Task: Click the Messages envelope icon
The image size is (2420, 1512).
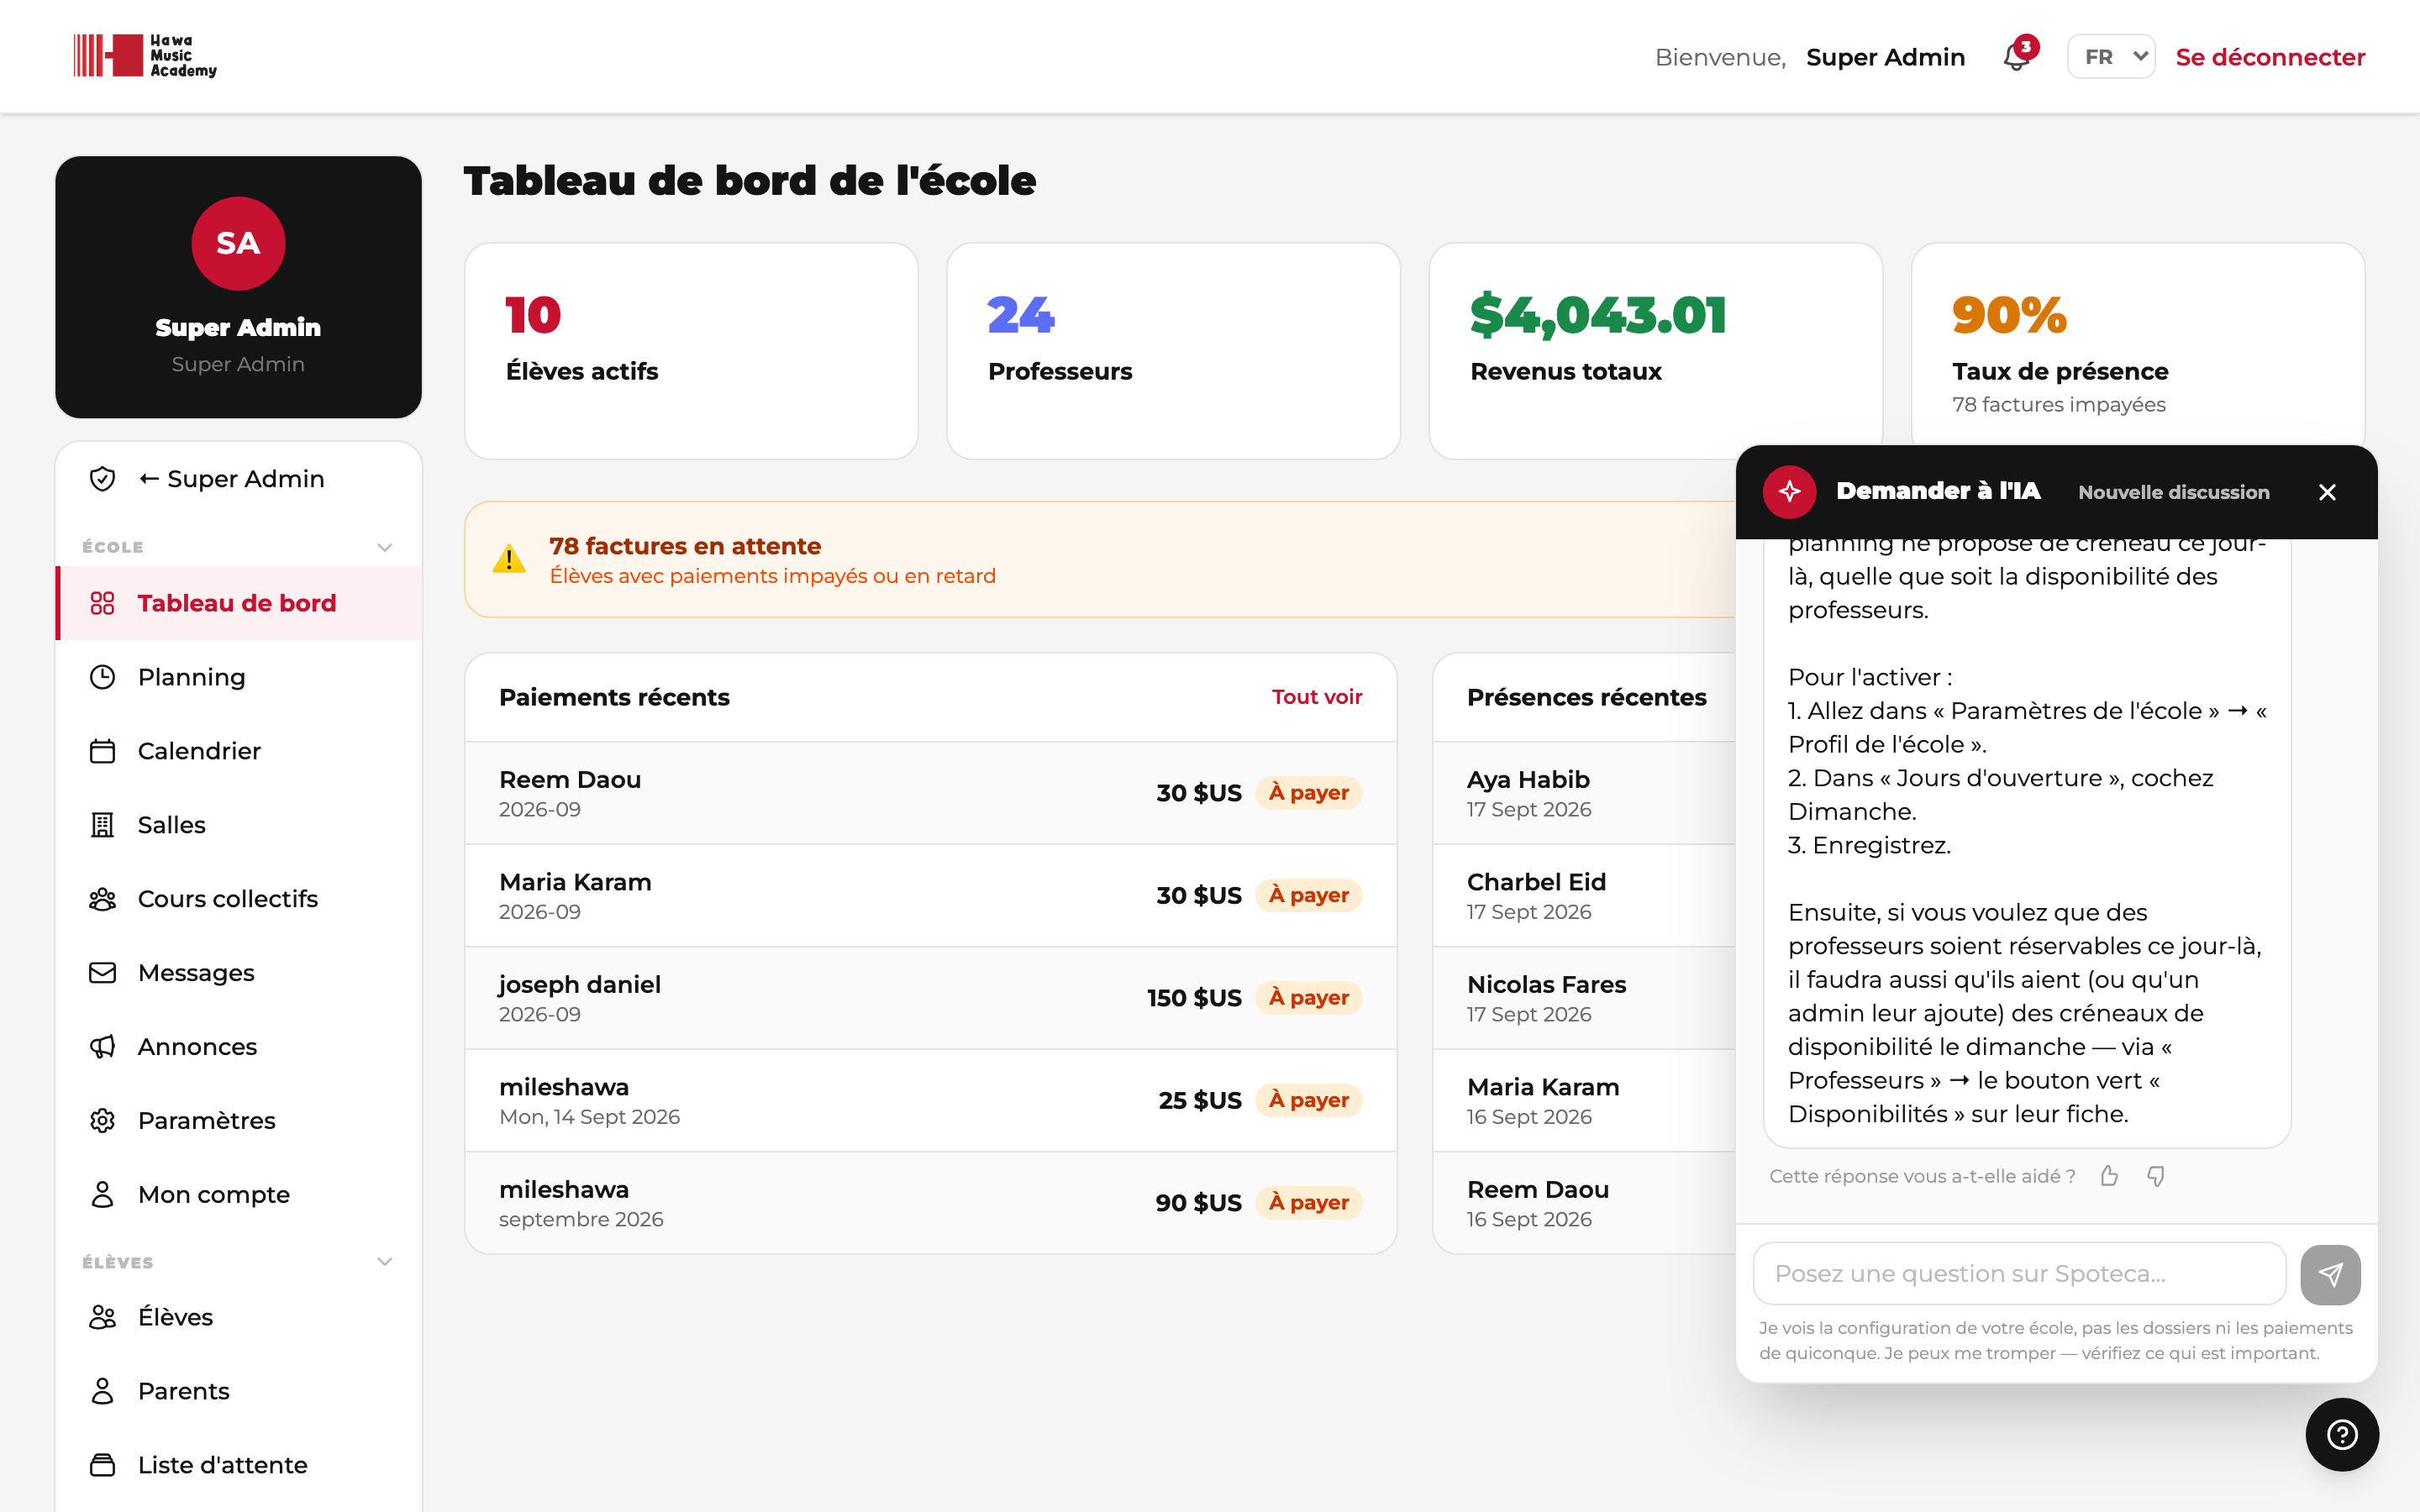Action: 102,973
